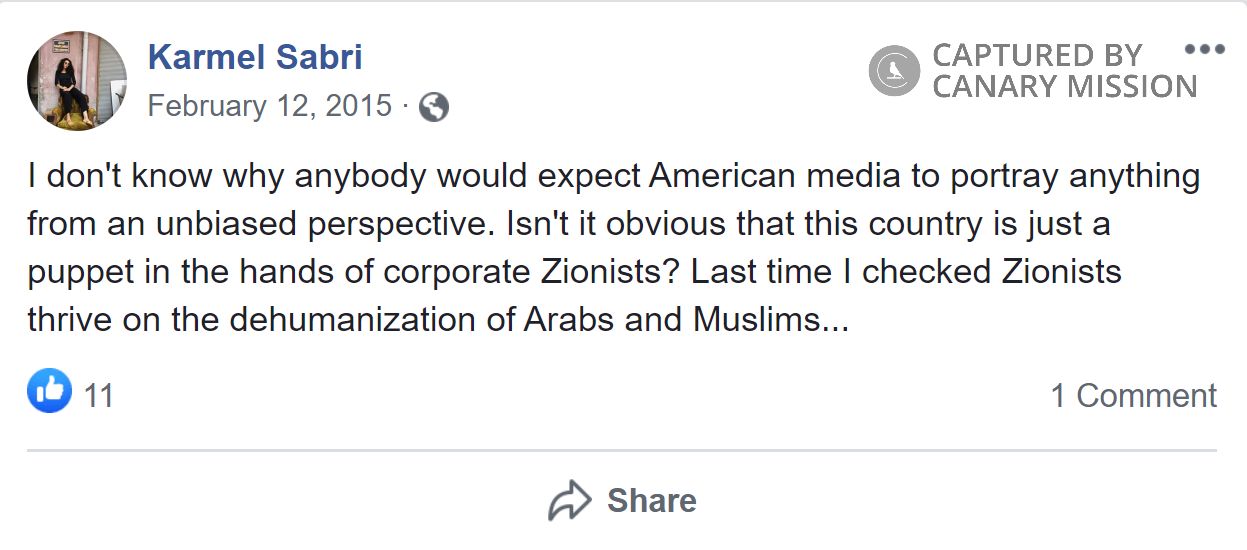1247x550 pixels.
Task: Visit the Karmel Sabri profile name link
Action: click(255, 57)
